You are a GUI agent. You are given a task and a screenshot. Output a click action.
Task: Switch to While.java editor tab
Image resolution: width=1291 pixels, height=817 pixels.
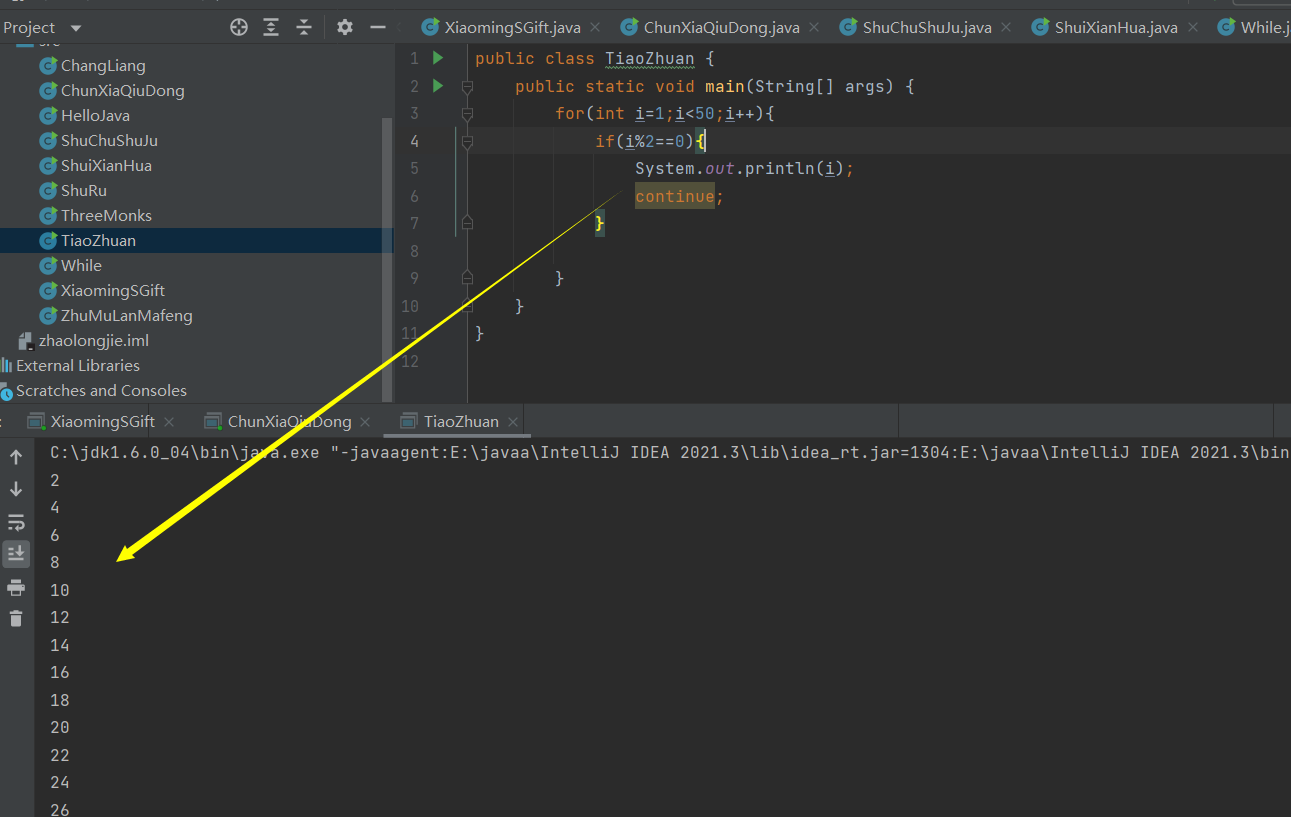[x=1250, y=27]
